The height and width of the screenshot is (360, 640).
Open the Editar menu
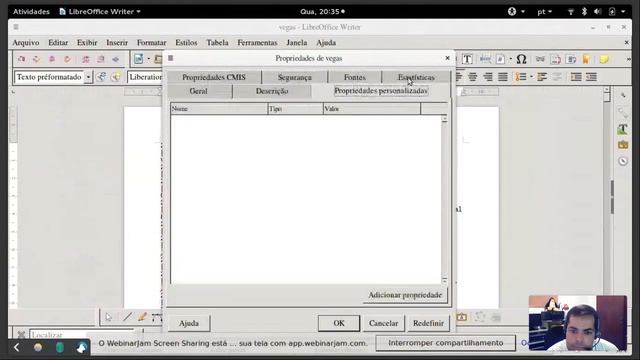click(x=58, y=42)
